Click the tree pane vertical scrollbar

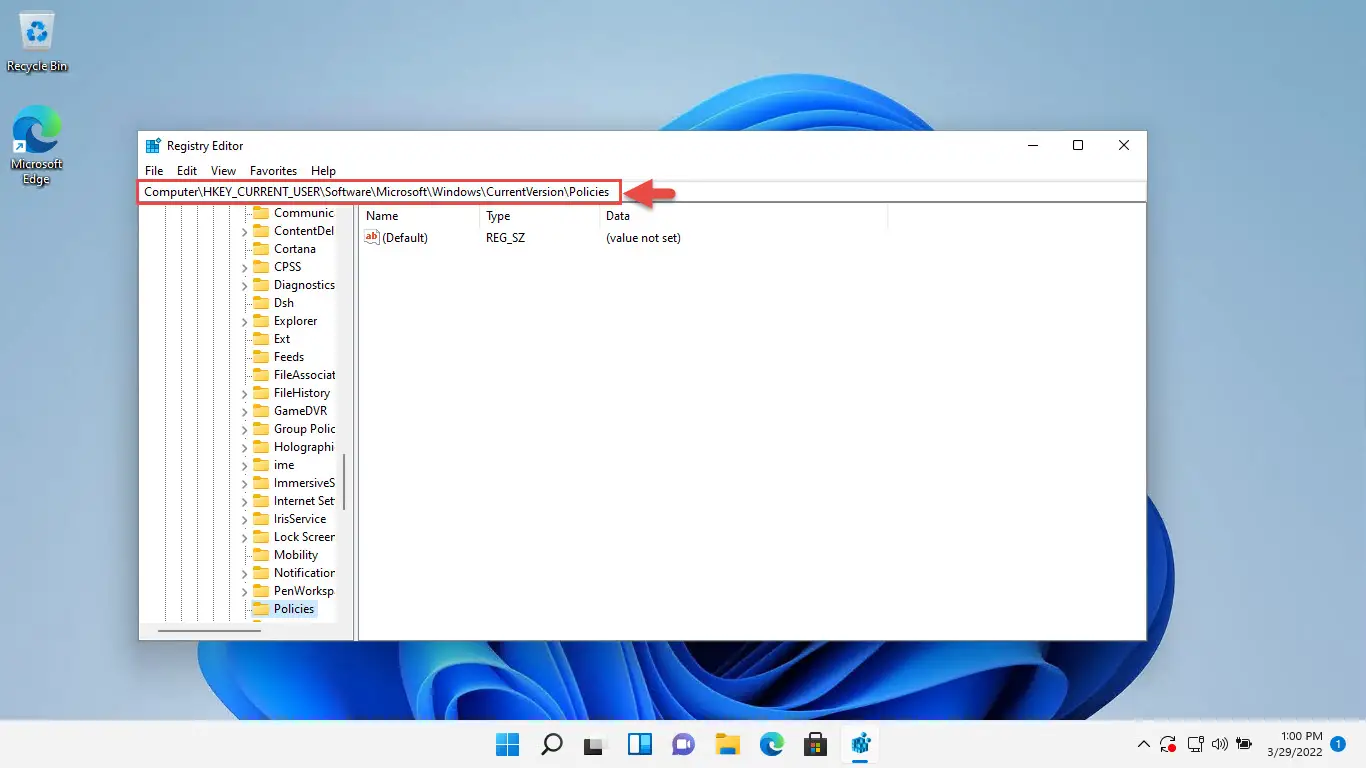(x=344, y=481)
